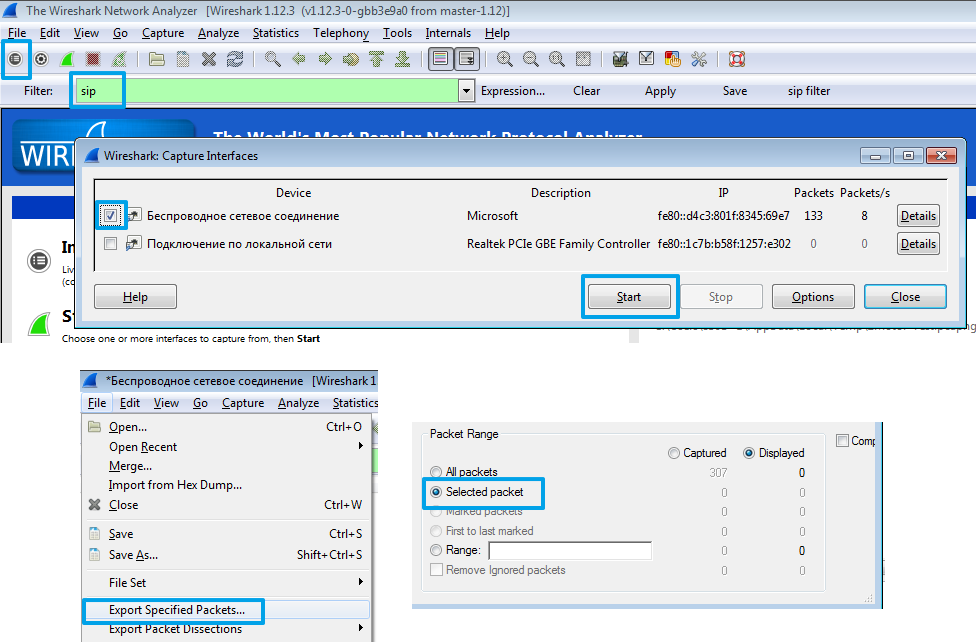Zoom out toolbar icon

pyautogui.click(x=531, y=59)
